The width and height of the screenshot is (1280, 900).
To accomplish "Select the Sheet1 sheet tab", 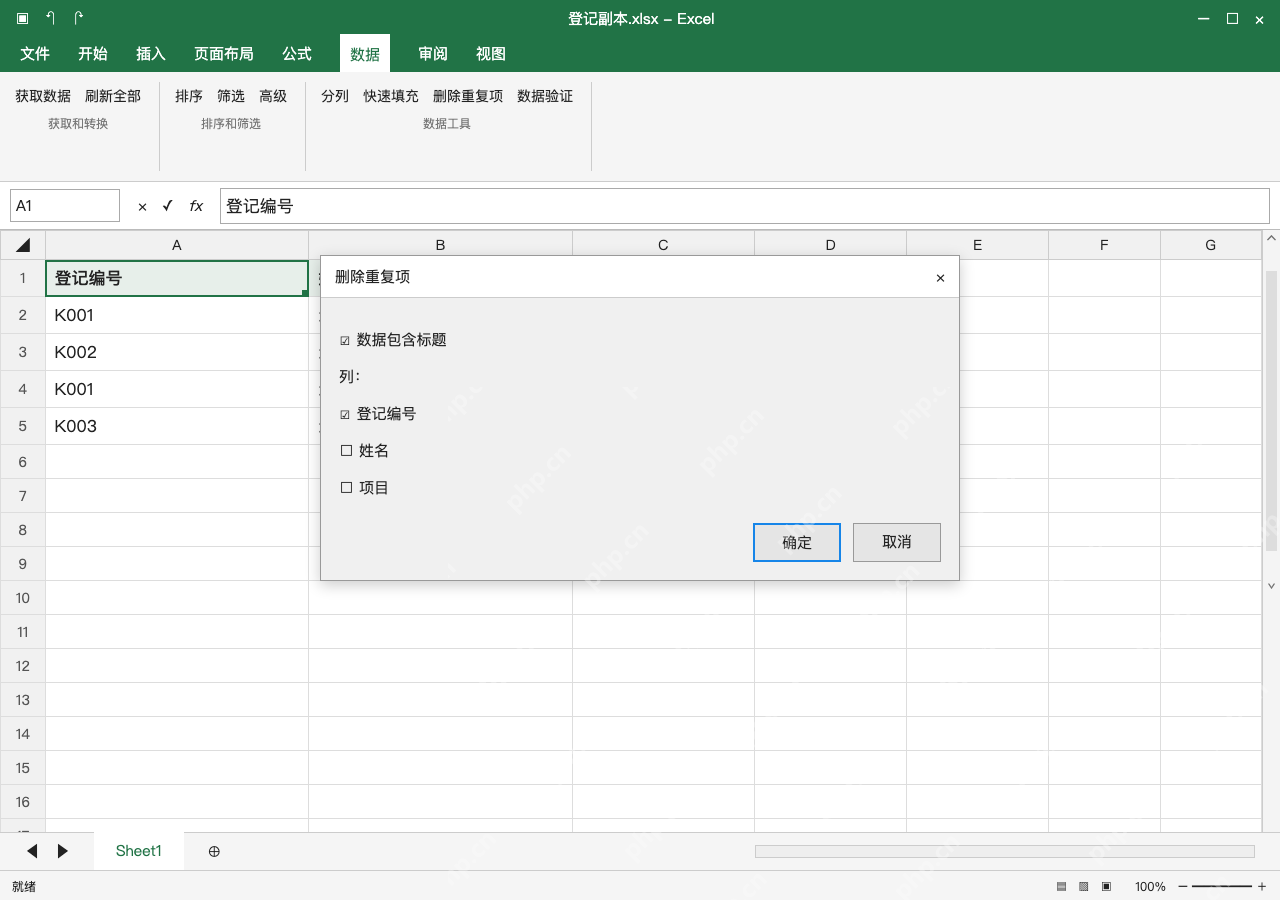I will click(x=139, y=851).
